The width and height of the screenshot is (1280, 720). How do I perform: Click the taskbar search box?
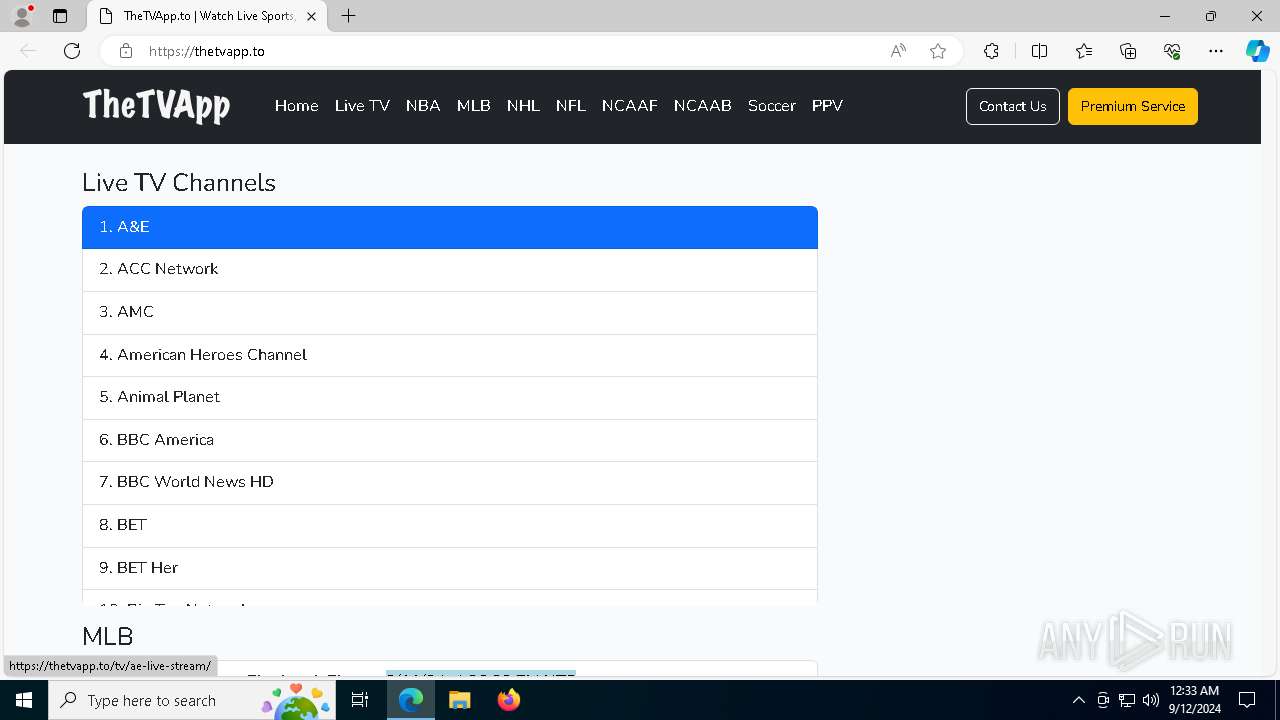click(192, 700)
